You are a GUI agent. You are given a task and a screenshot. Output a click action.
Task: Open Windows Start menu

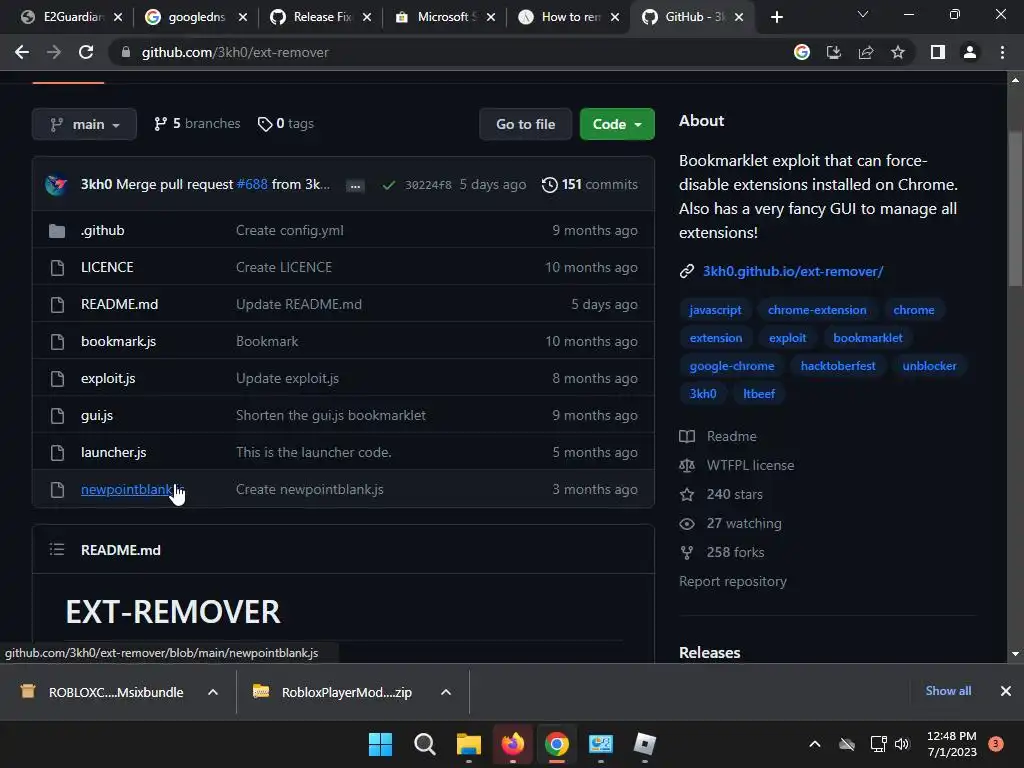click(x=380, y=744)
